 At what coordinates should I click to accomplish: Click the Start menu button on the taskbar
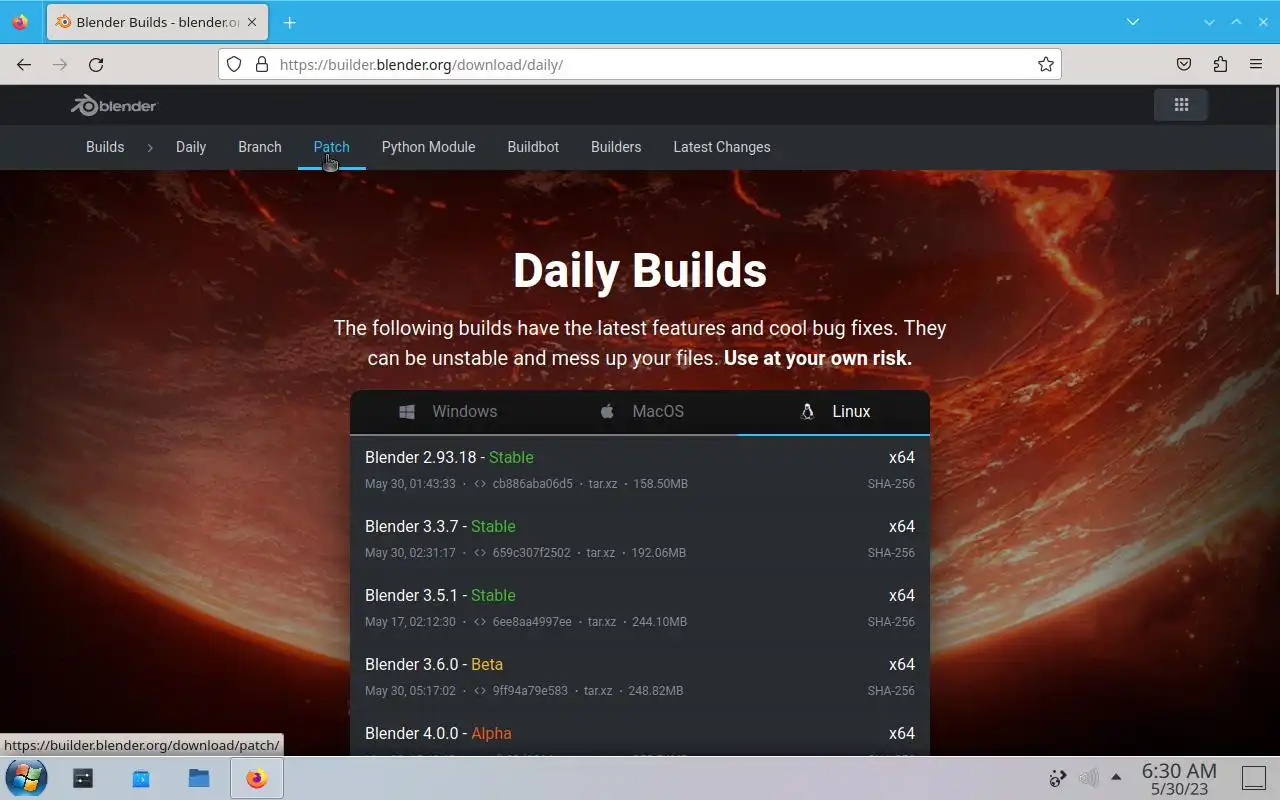coord(26,777)
